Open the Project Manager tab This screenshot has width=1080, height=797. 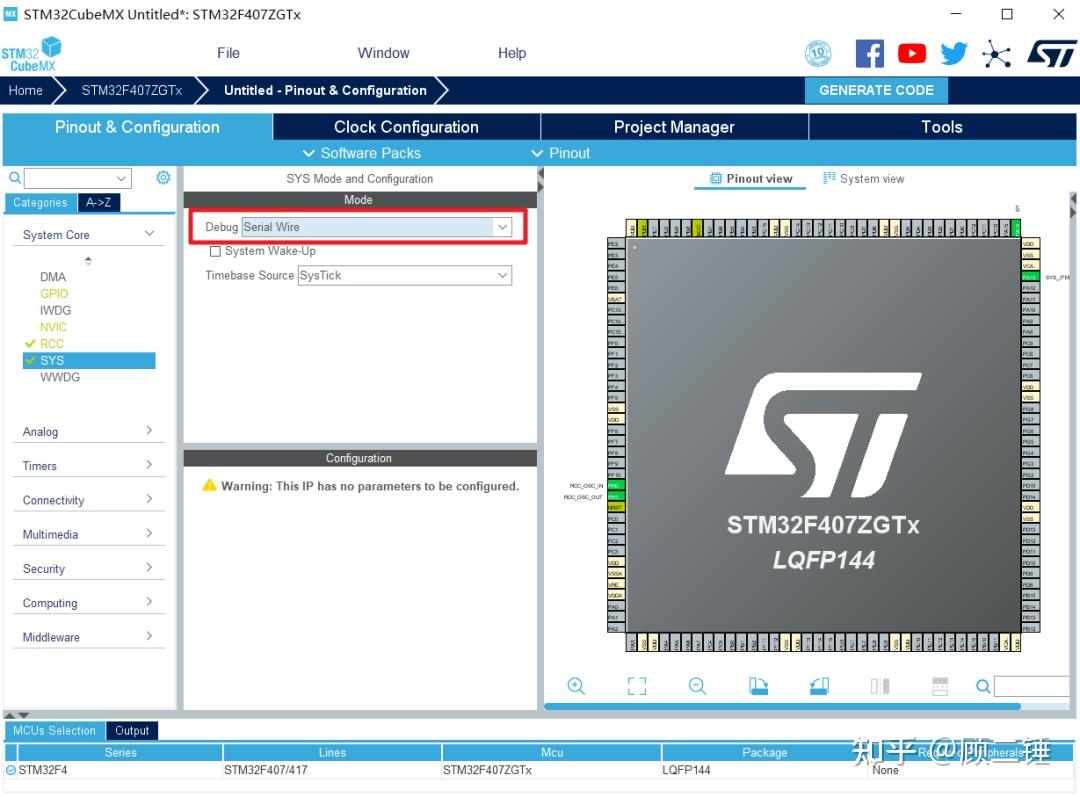673,127
